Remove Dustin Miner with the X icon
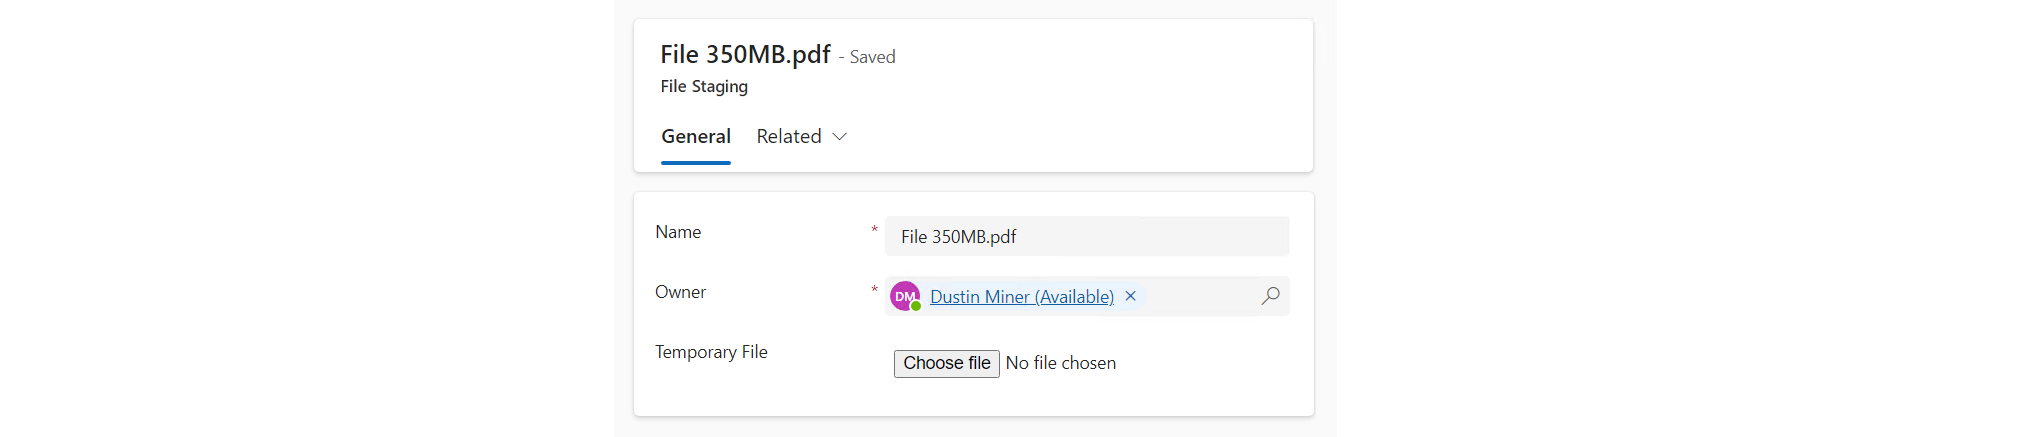This screenshot has width=2033, height=437. [x=1131, y=296]
